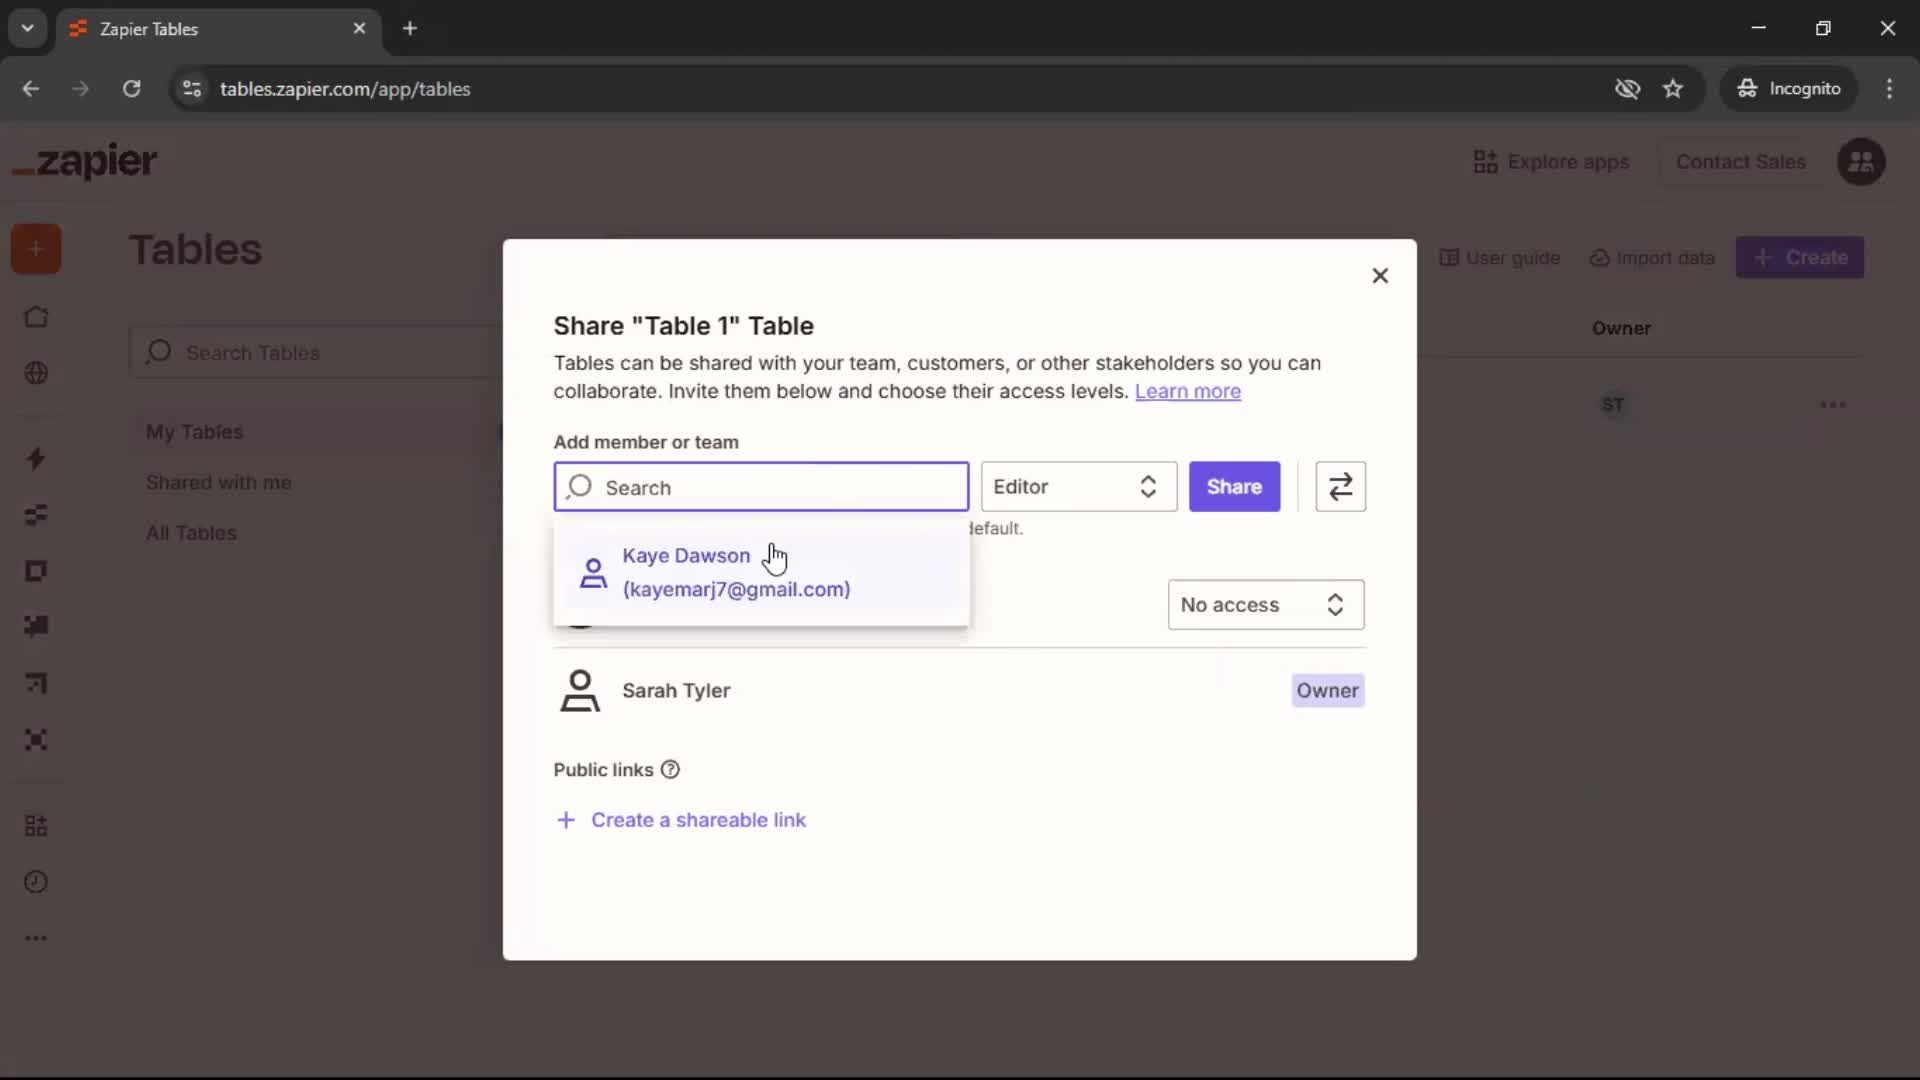The height and width of the screenshot is (1080, 1920).
Task: Close the Zapier Tables tab
Action: coord(359,29)
